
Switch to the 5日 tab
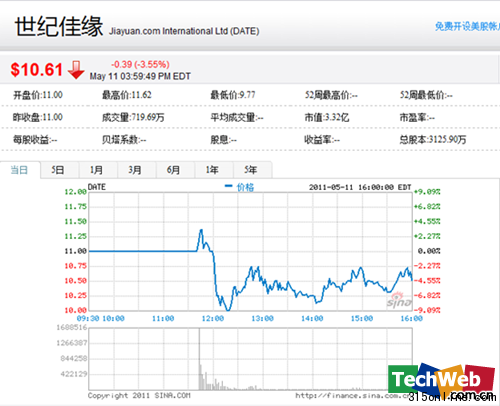tap(58, 170)
